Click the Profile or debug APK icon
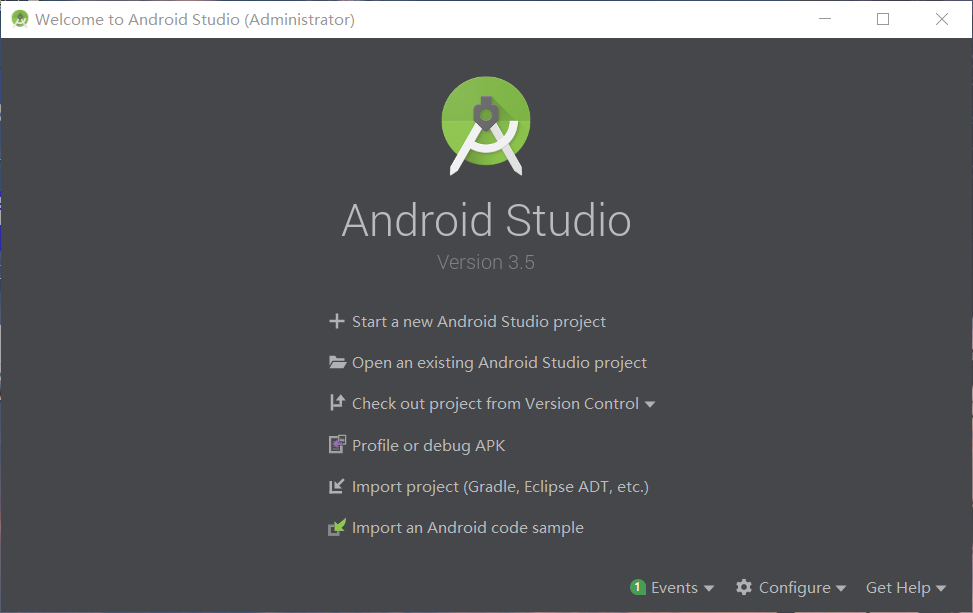This screenshot has width=973, height=613. (337, 444)
